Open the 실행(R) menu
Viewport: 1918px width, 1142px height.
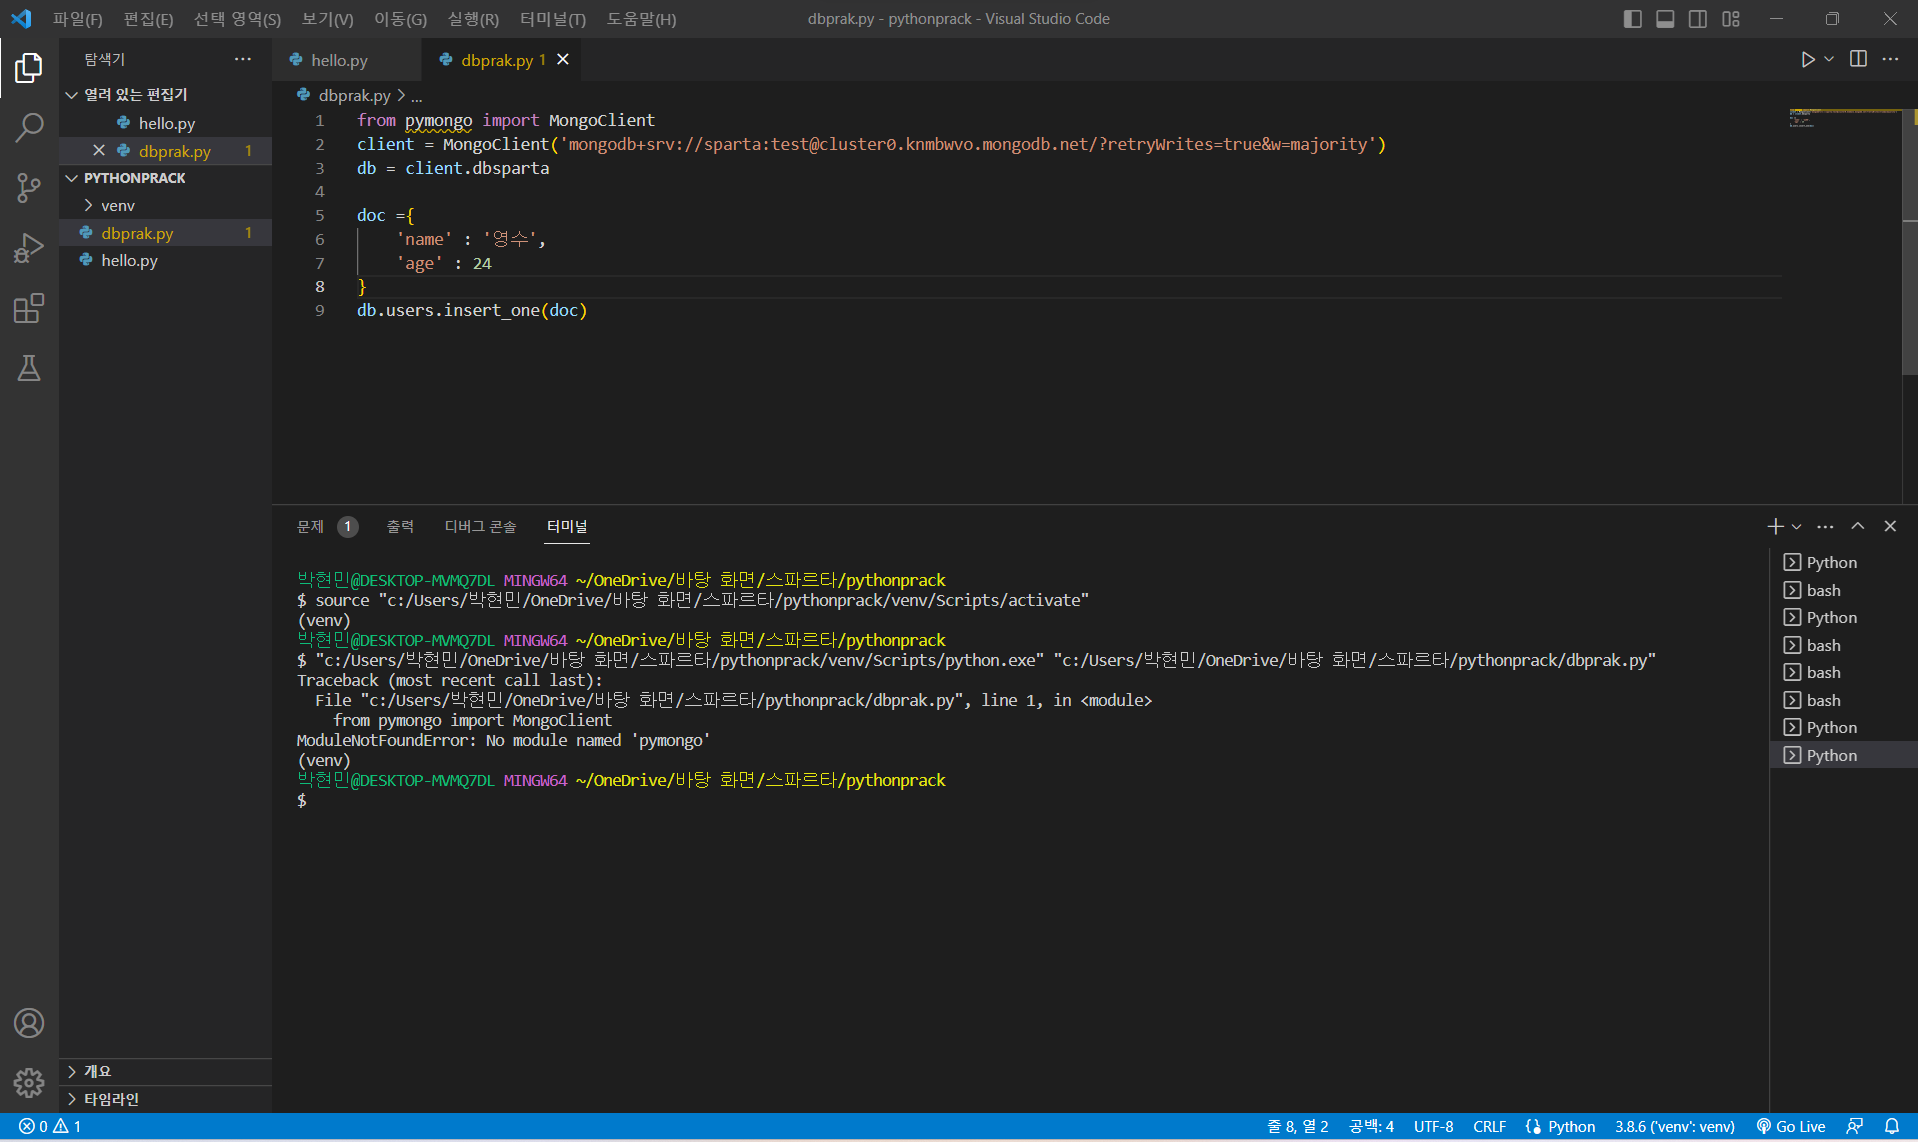point(473,19)
